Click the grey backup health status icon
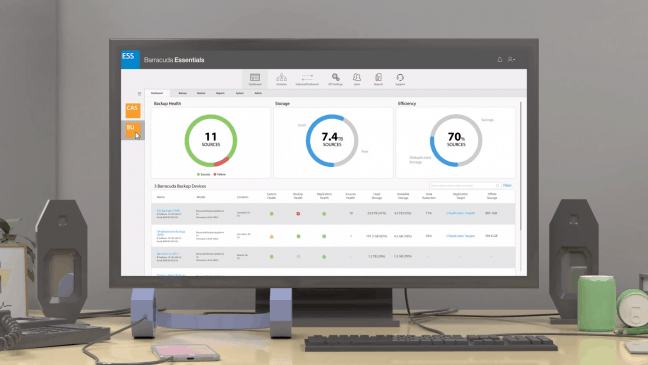The width and height of the screenshot is (648, 365). (298, 257)
